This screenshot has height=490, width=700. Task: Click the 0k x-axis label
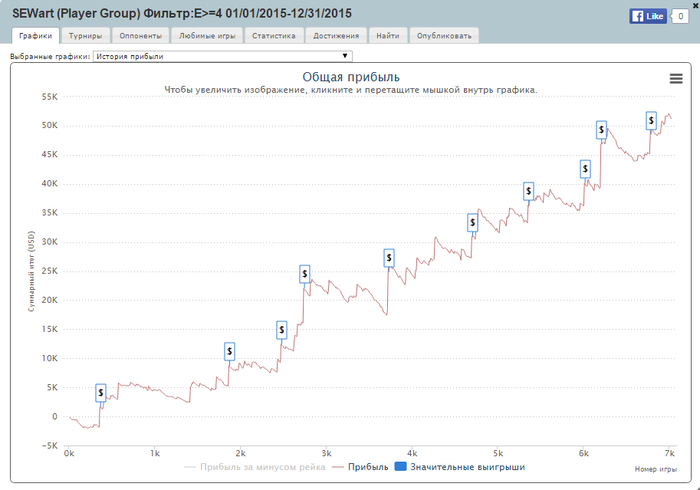pyautogui.click(x=69, y=453)
